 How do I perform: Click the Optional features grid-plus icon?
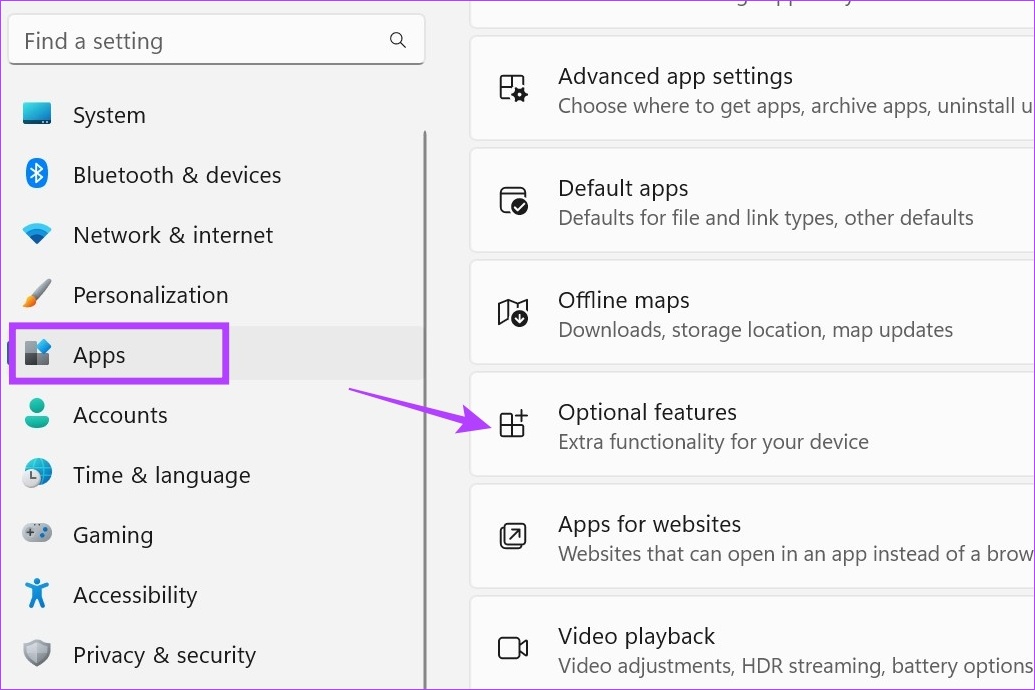click(x=513, y=424)
